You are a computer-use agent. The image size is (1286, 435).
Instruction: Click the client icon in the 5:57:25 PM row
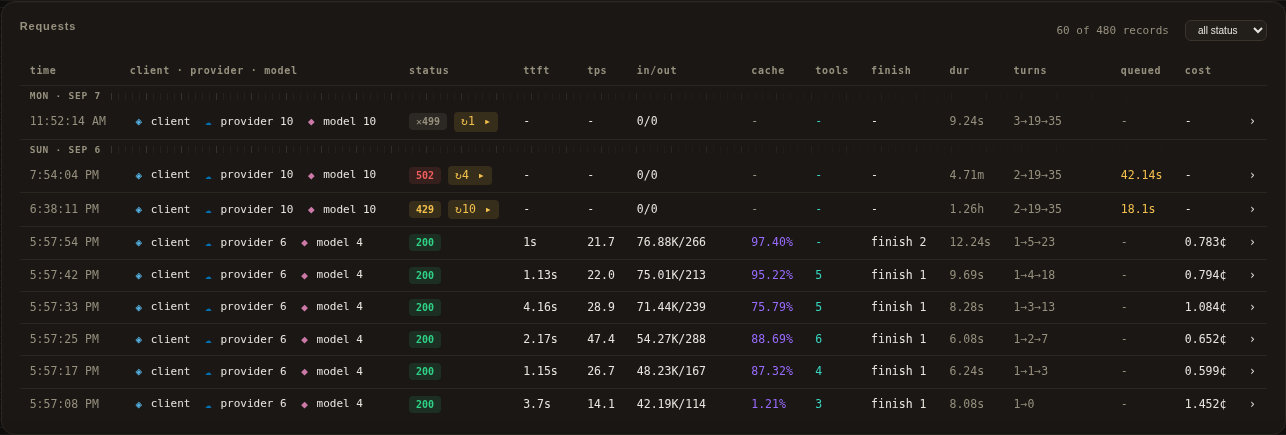[x=139, y=339]
